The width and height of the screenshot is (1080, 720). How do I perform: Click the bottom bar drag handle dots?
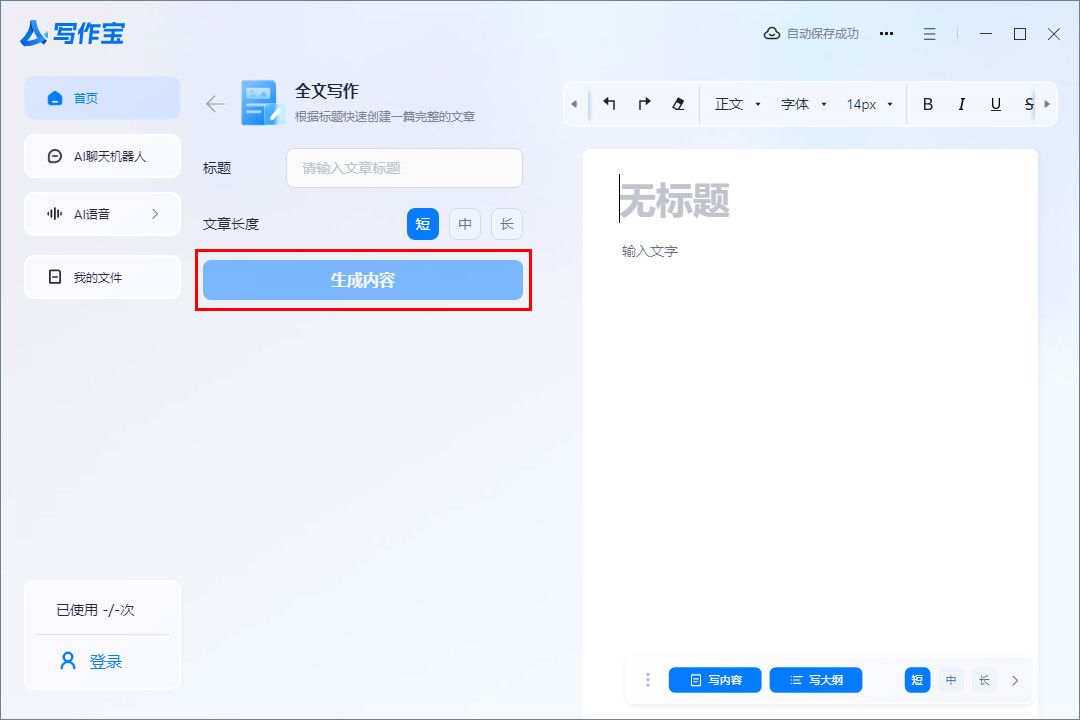pyautogui.click(x=647, y=680)
